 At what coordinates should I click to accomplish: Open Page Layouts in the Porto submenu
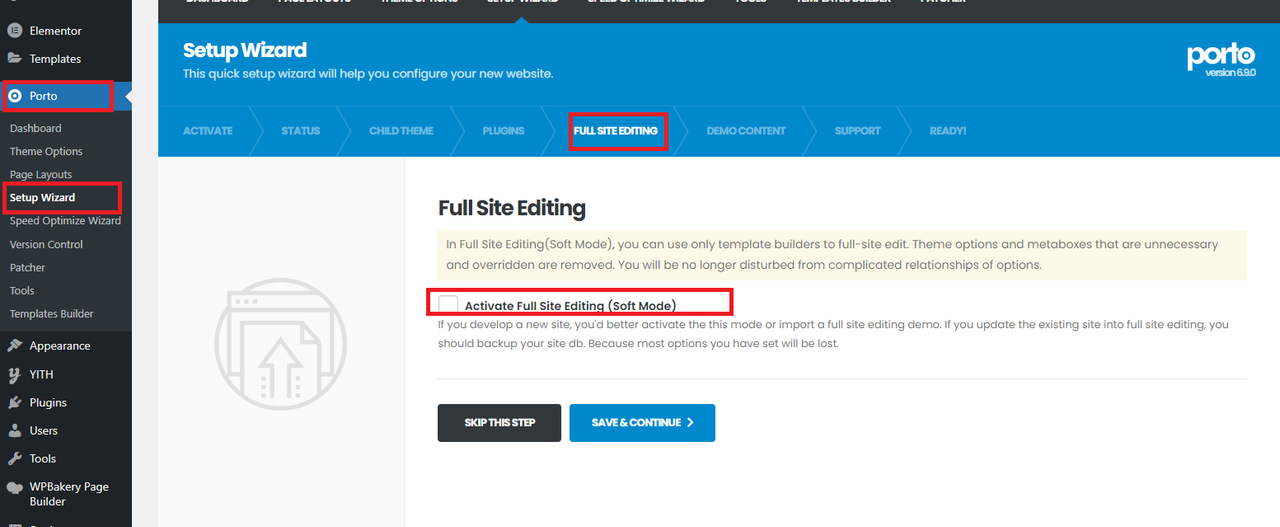[41, 174]
